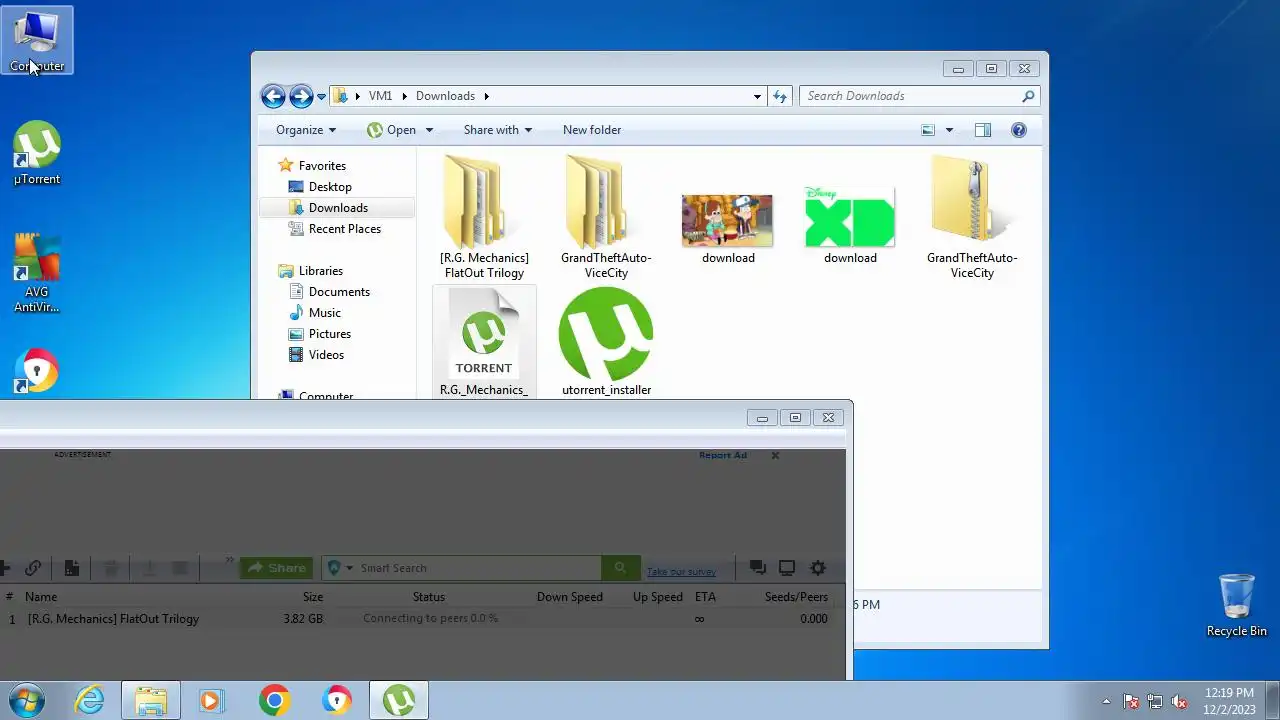Click the Chrome icon on the taskbar
The width and height of the screenshot is (1280, 720).
(x=274, y=700)
